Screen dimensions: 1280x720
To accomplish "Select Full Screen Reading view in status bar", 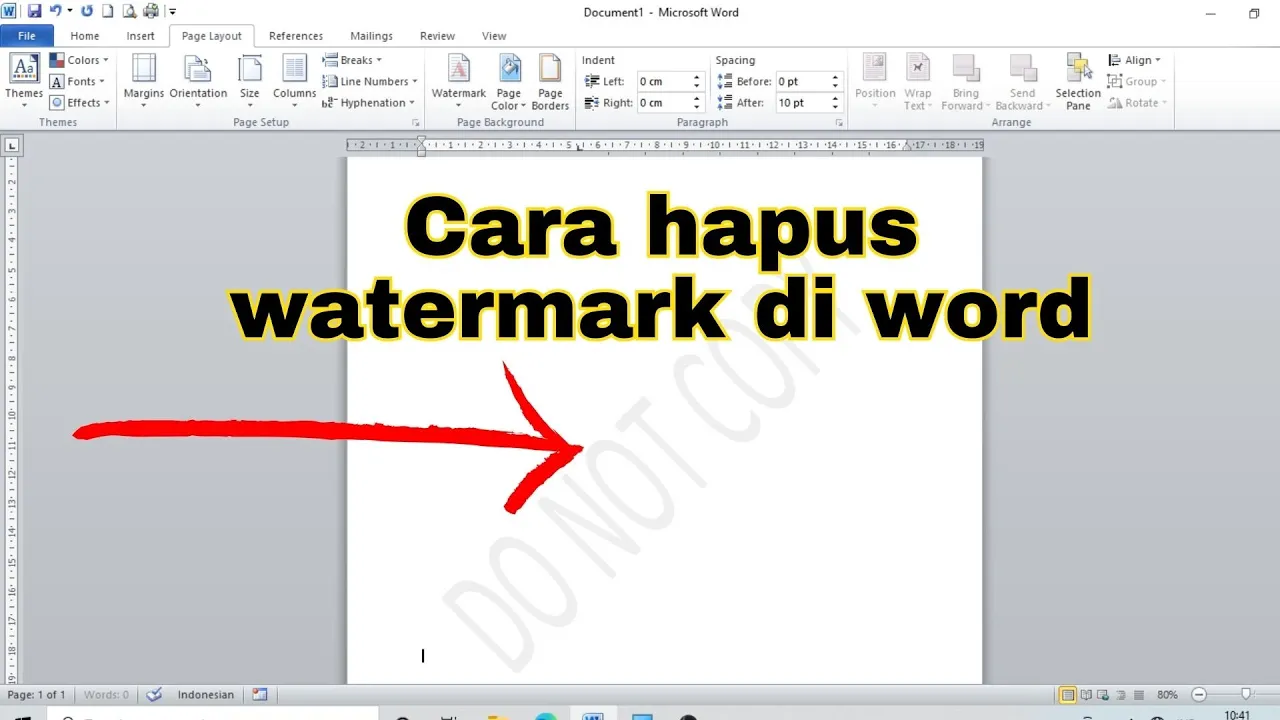I will [x=1086, y=694].
